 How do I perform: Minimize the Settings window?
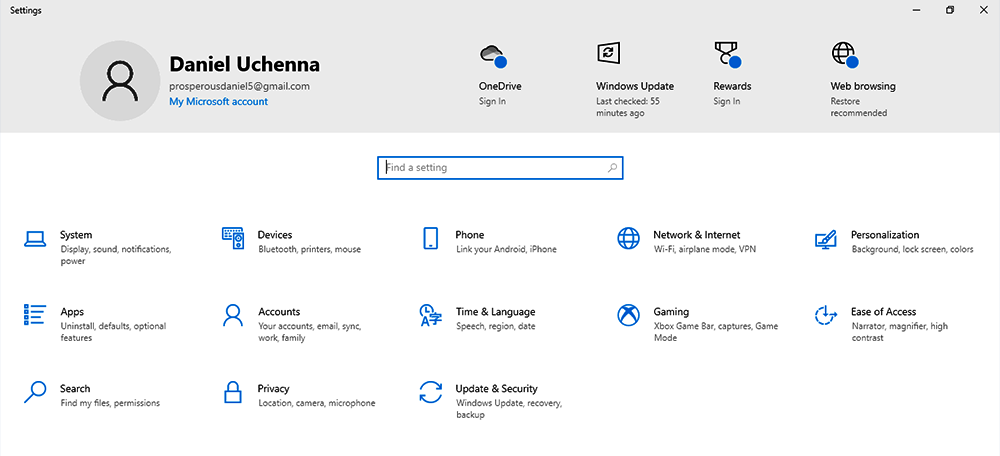pyautogui.click(x=916, y=10)
